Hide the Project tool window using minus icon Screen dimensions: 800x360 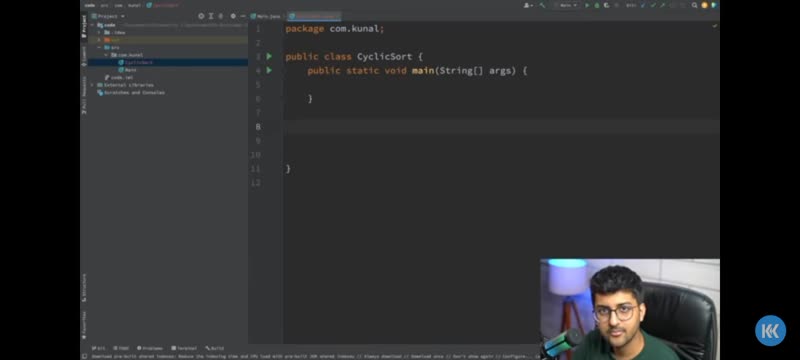coord(243,16)
